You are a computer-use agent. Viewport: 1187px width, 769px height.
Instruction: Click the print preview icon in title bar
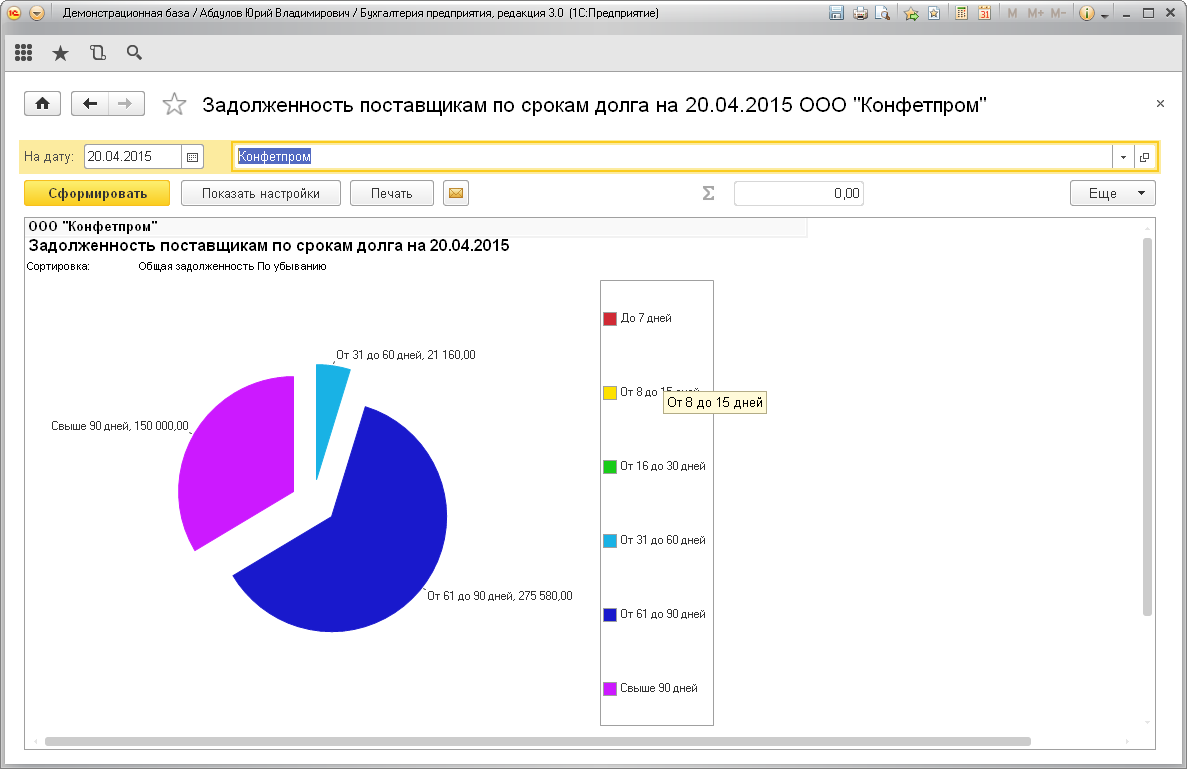881,14
